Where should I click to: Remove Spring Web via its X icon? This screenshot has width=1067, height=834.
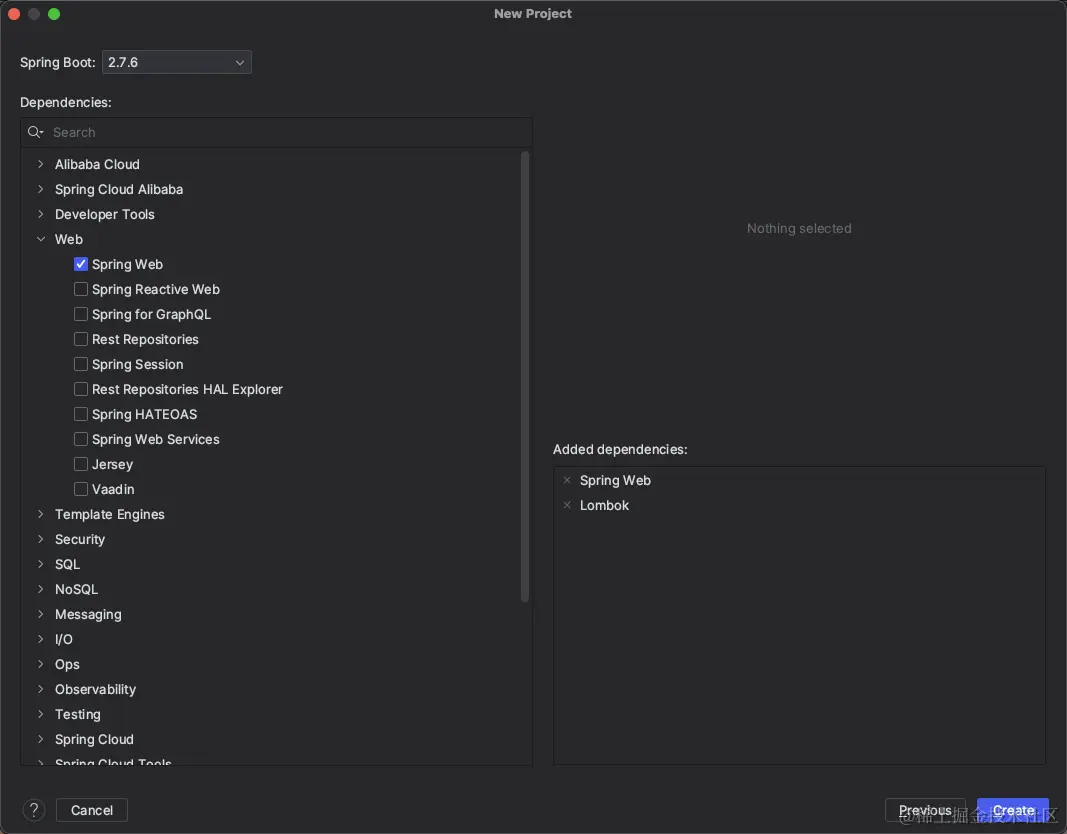coord(567,480)
